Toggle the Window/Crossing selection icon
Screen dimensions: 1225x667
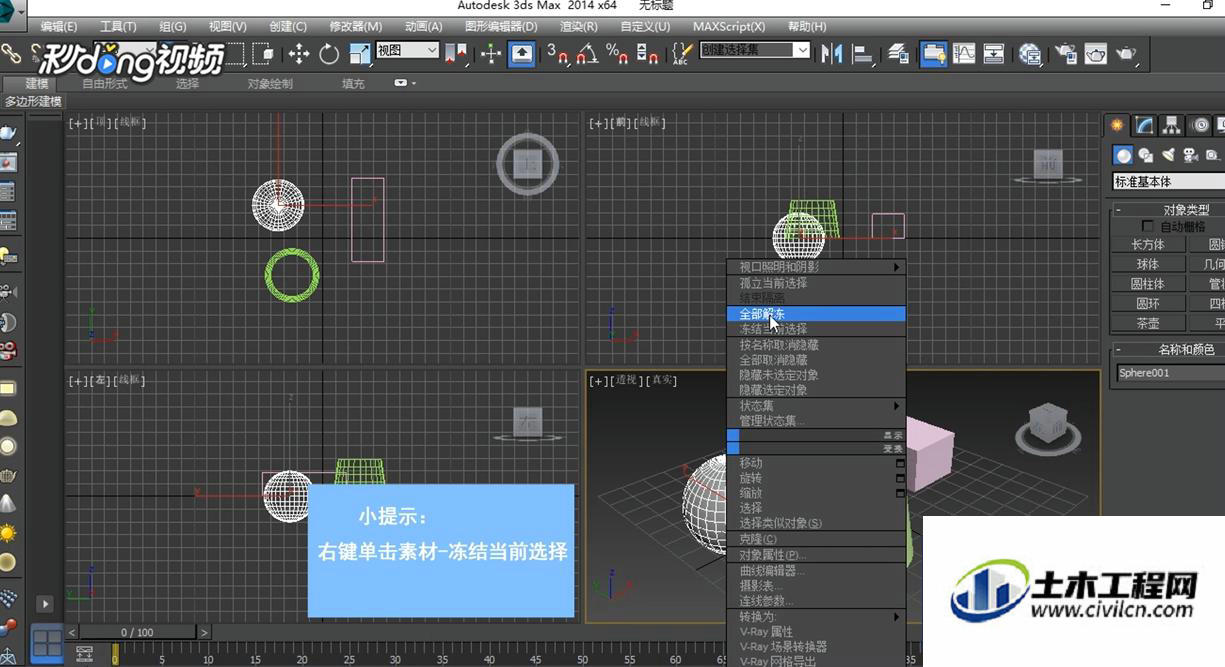pyautogui.click(x=264, y=54)
